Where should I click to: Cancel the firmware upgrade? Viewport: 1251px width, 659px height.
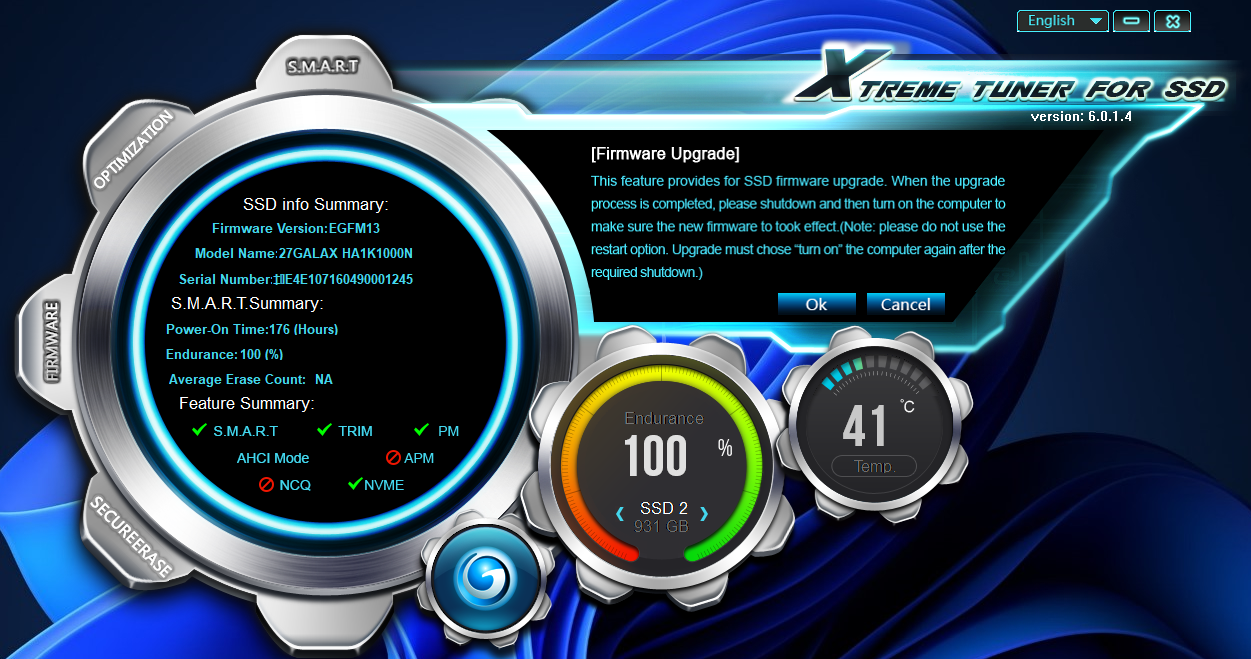[x=905, y=304]
